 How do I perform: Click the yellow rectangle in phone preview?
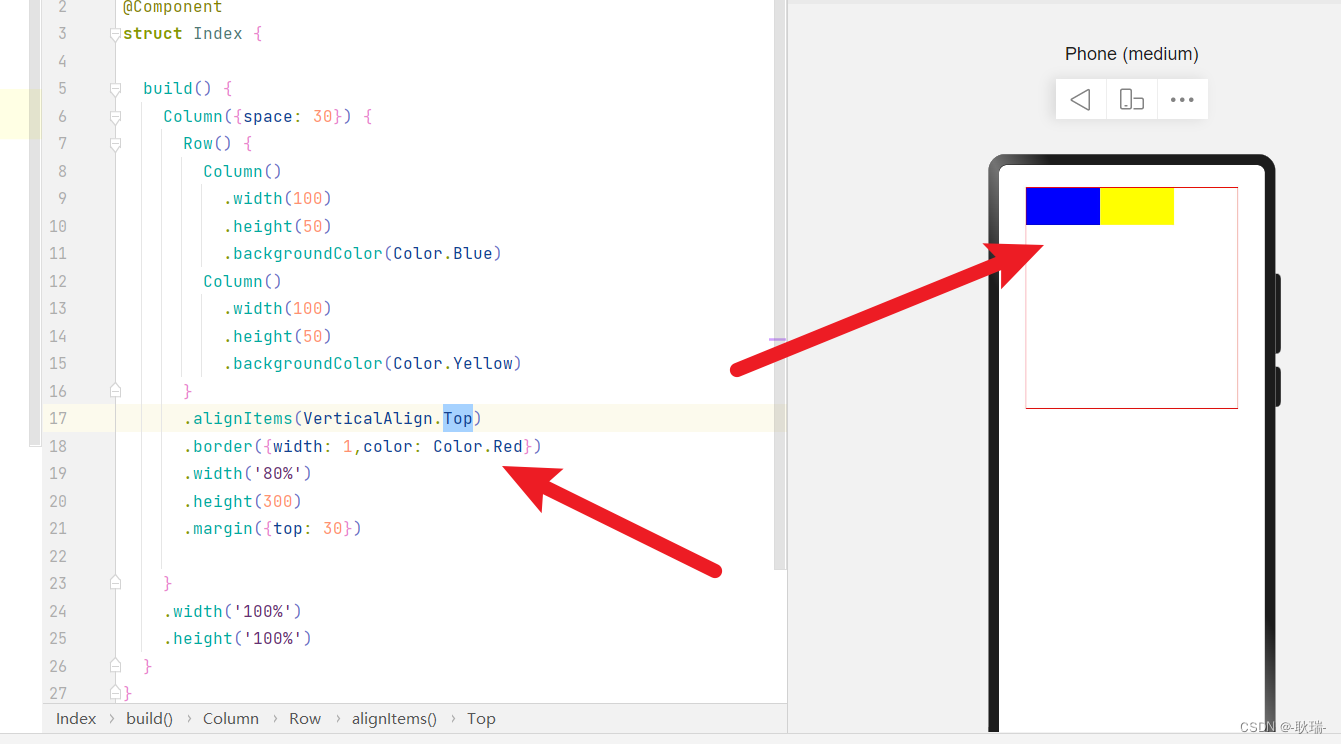pos(1137,206)
